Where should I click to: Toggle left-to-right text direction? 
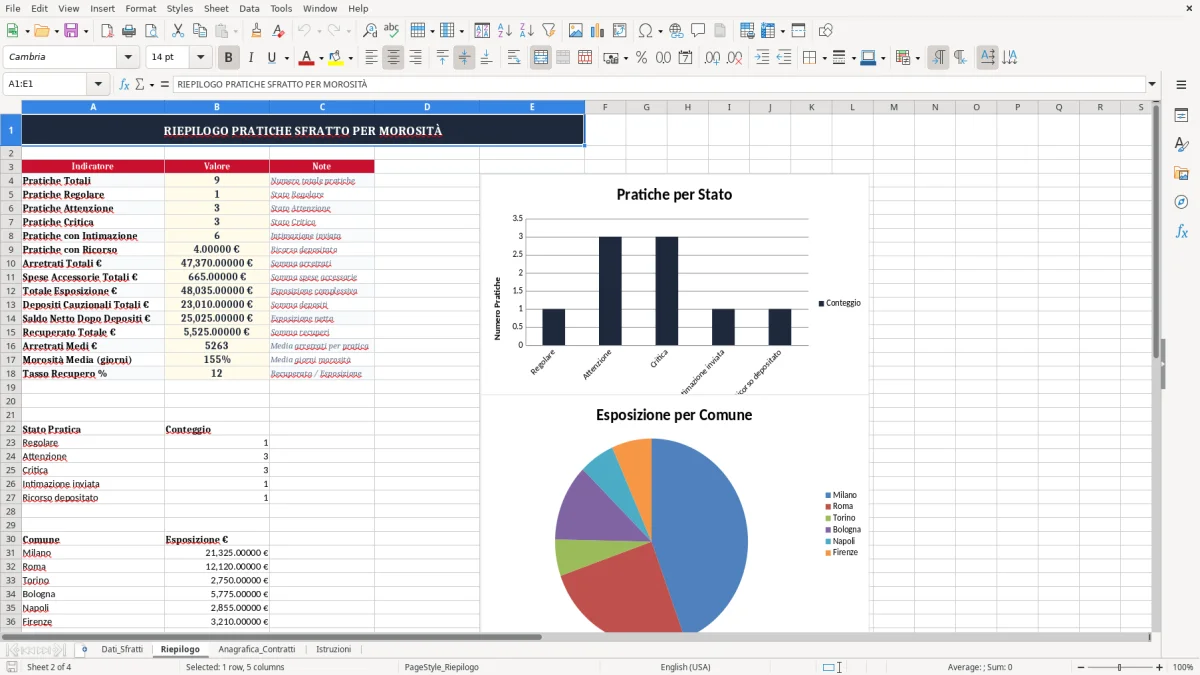click(938, 58)
